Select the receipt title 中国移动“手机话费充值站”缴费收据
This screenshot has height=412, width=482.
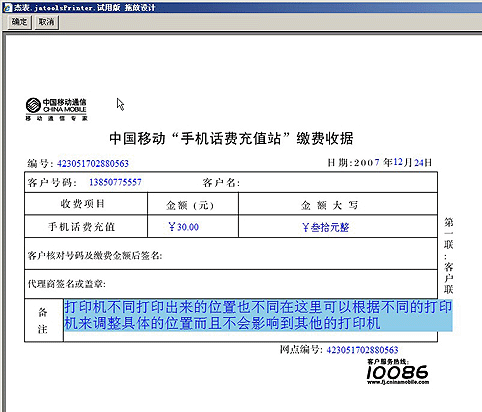231,138
